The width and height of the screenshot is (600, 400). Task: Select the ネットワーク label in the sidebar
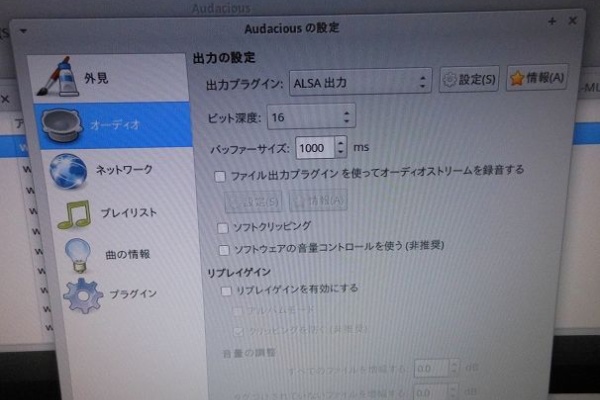click(x=124, y=170)
